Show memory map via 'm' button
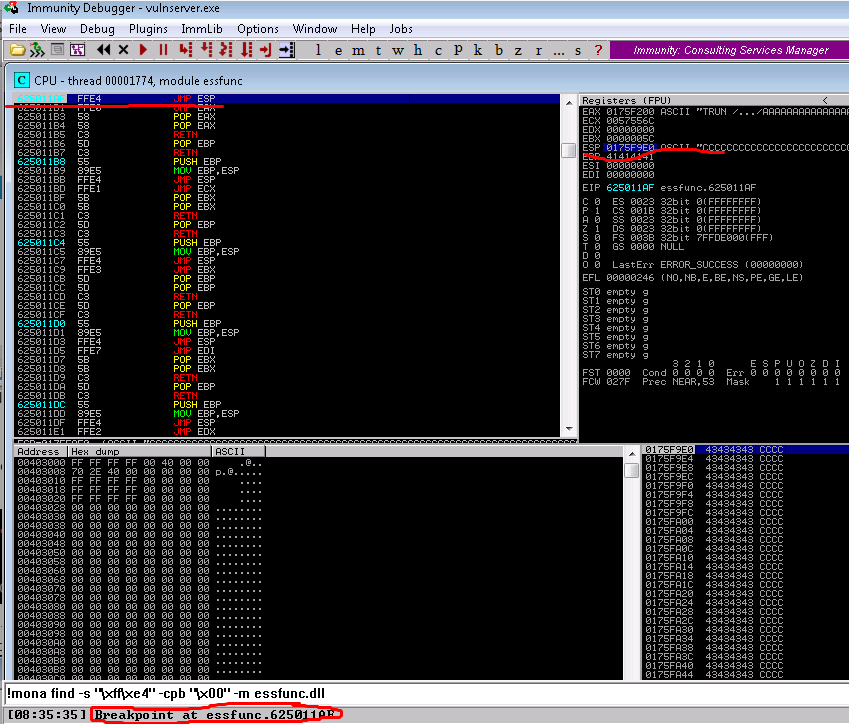Image resolution: width=849 pixels, height=724 pixels. pos(358,50)
